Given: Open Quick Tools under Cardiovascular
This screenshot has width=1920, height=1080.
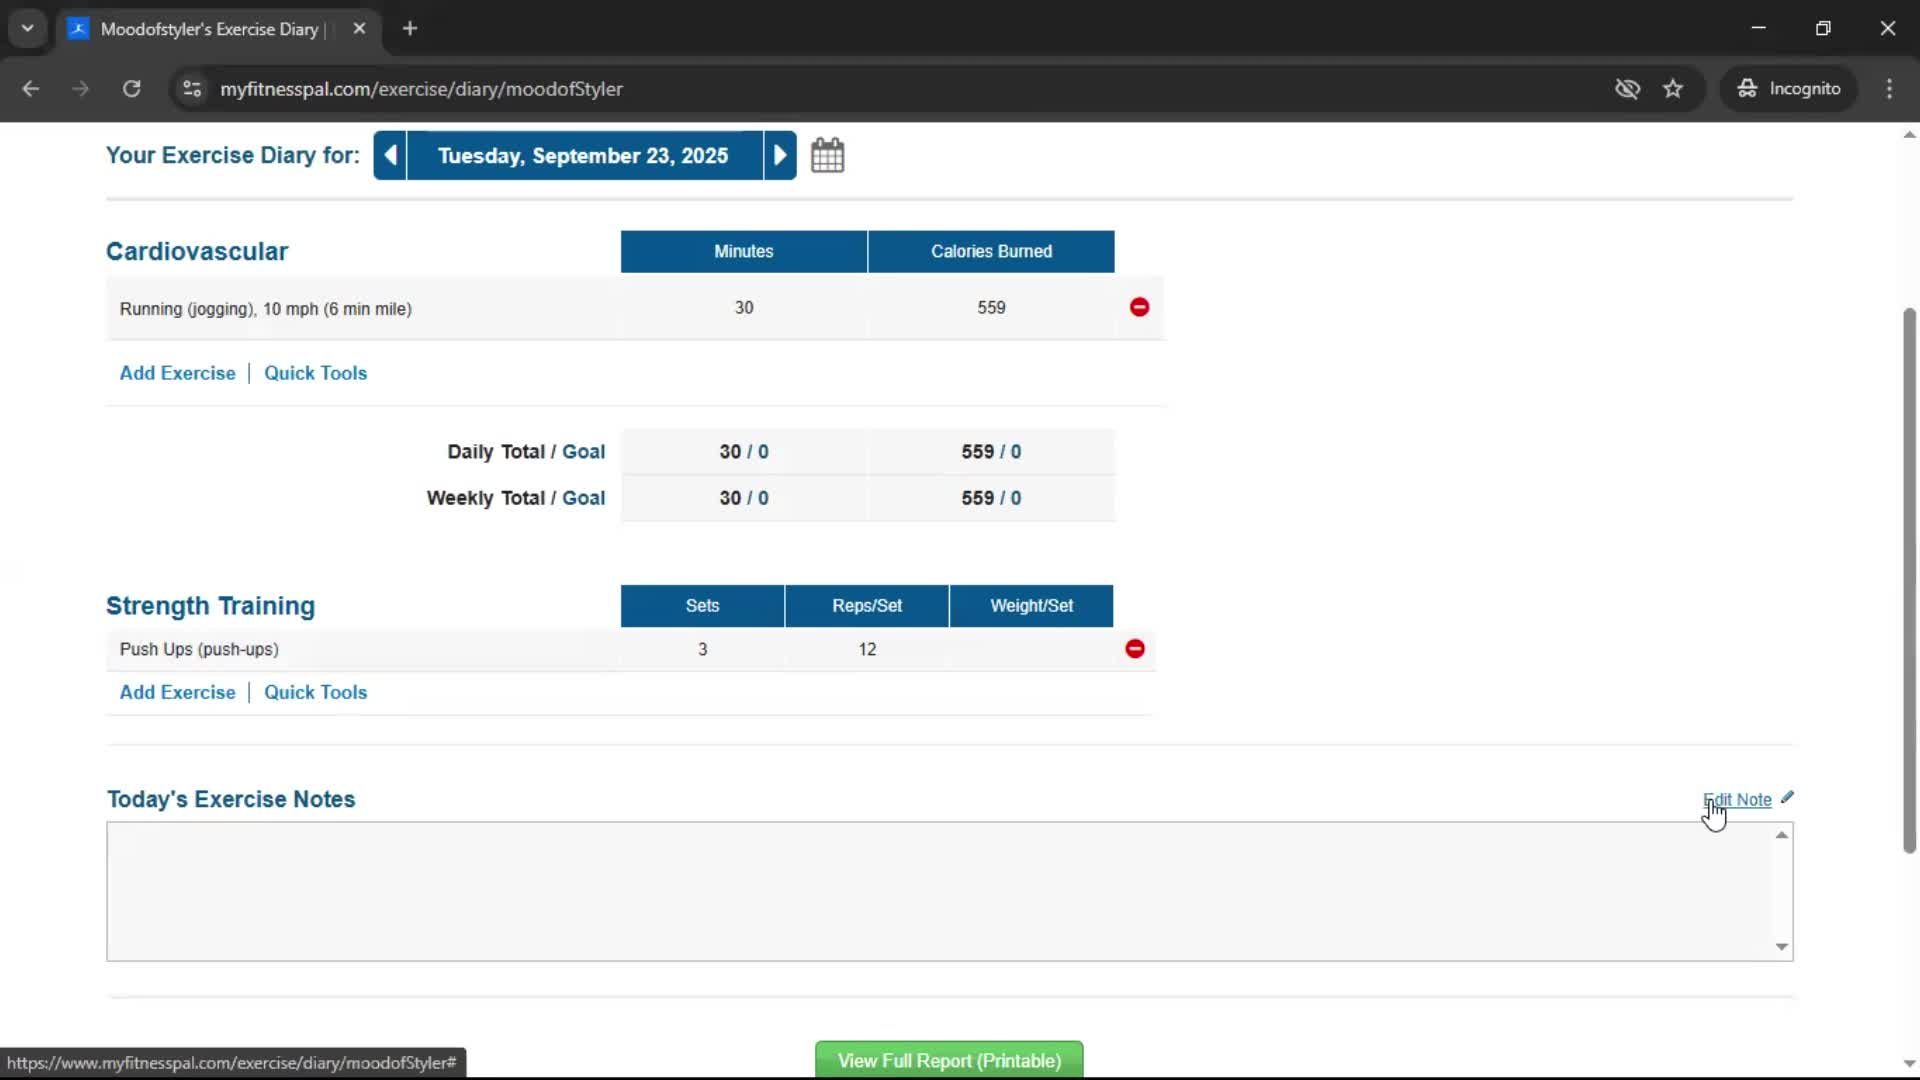Looking at the screenshot, I should coord(315,373).
